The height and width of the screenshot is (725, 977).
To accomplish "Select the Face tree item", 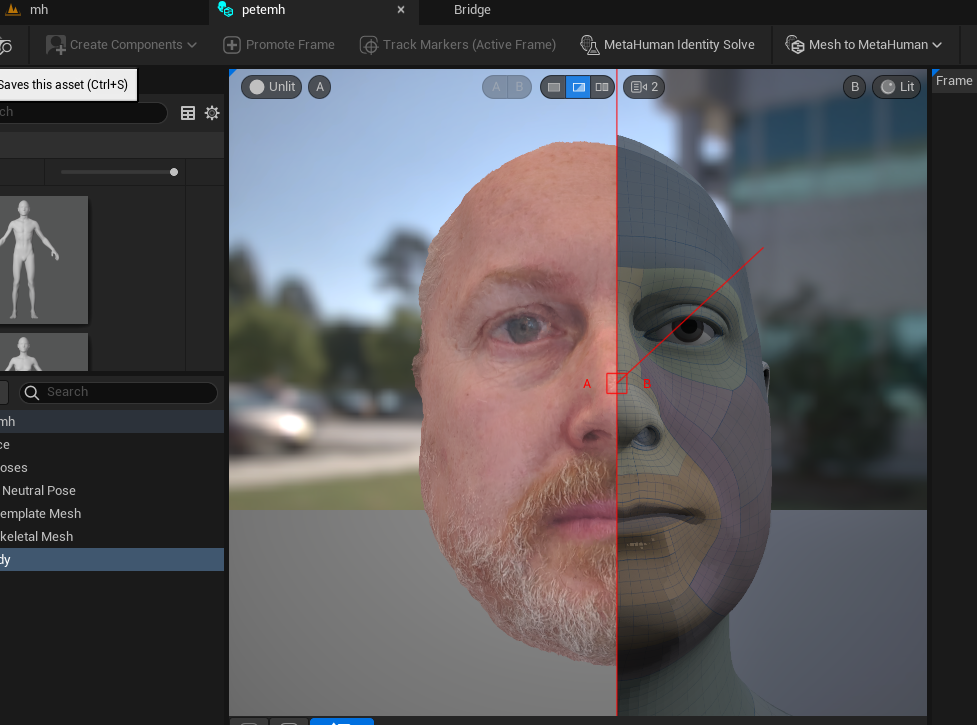I will click(112, 445).
